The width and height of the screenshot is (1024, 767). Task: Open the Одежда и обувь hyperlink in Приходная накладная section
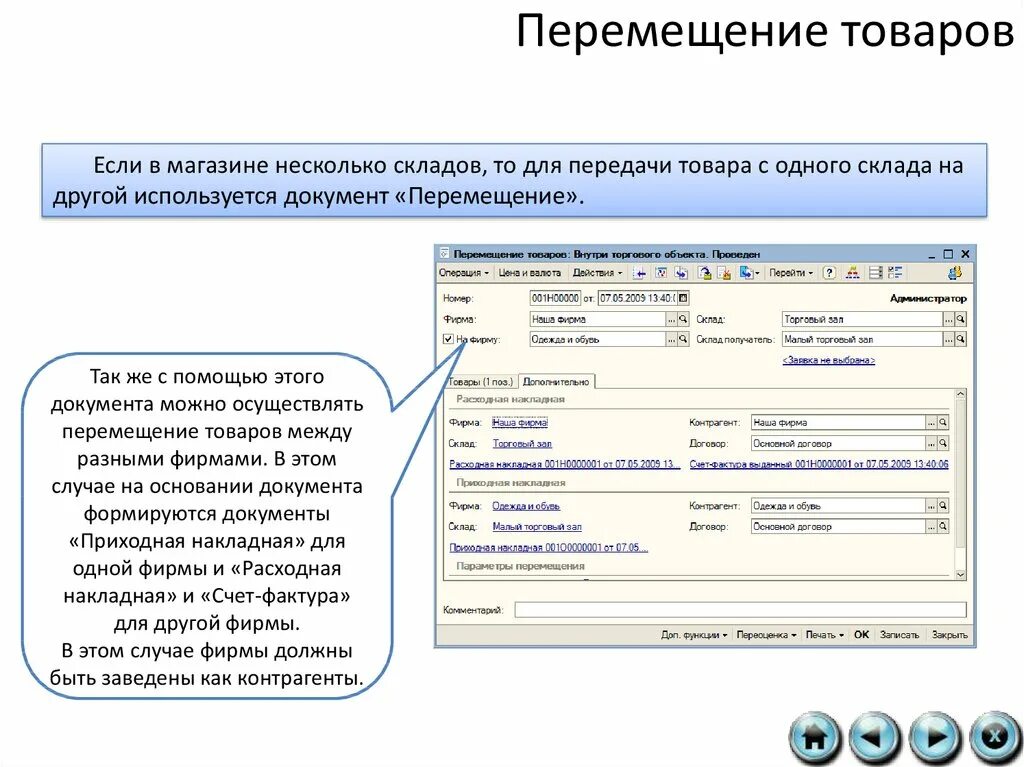click(x=526, y=506)
